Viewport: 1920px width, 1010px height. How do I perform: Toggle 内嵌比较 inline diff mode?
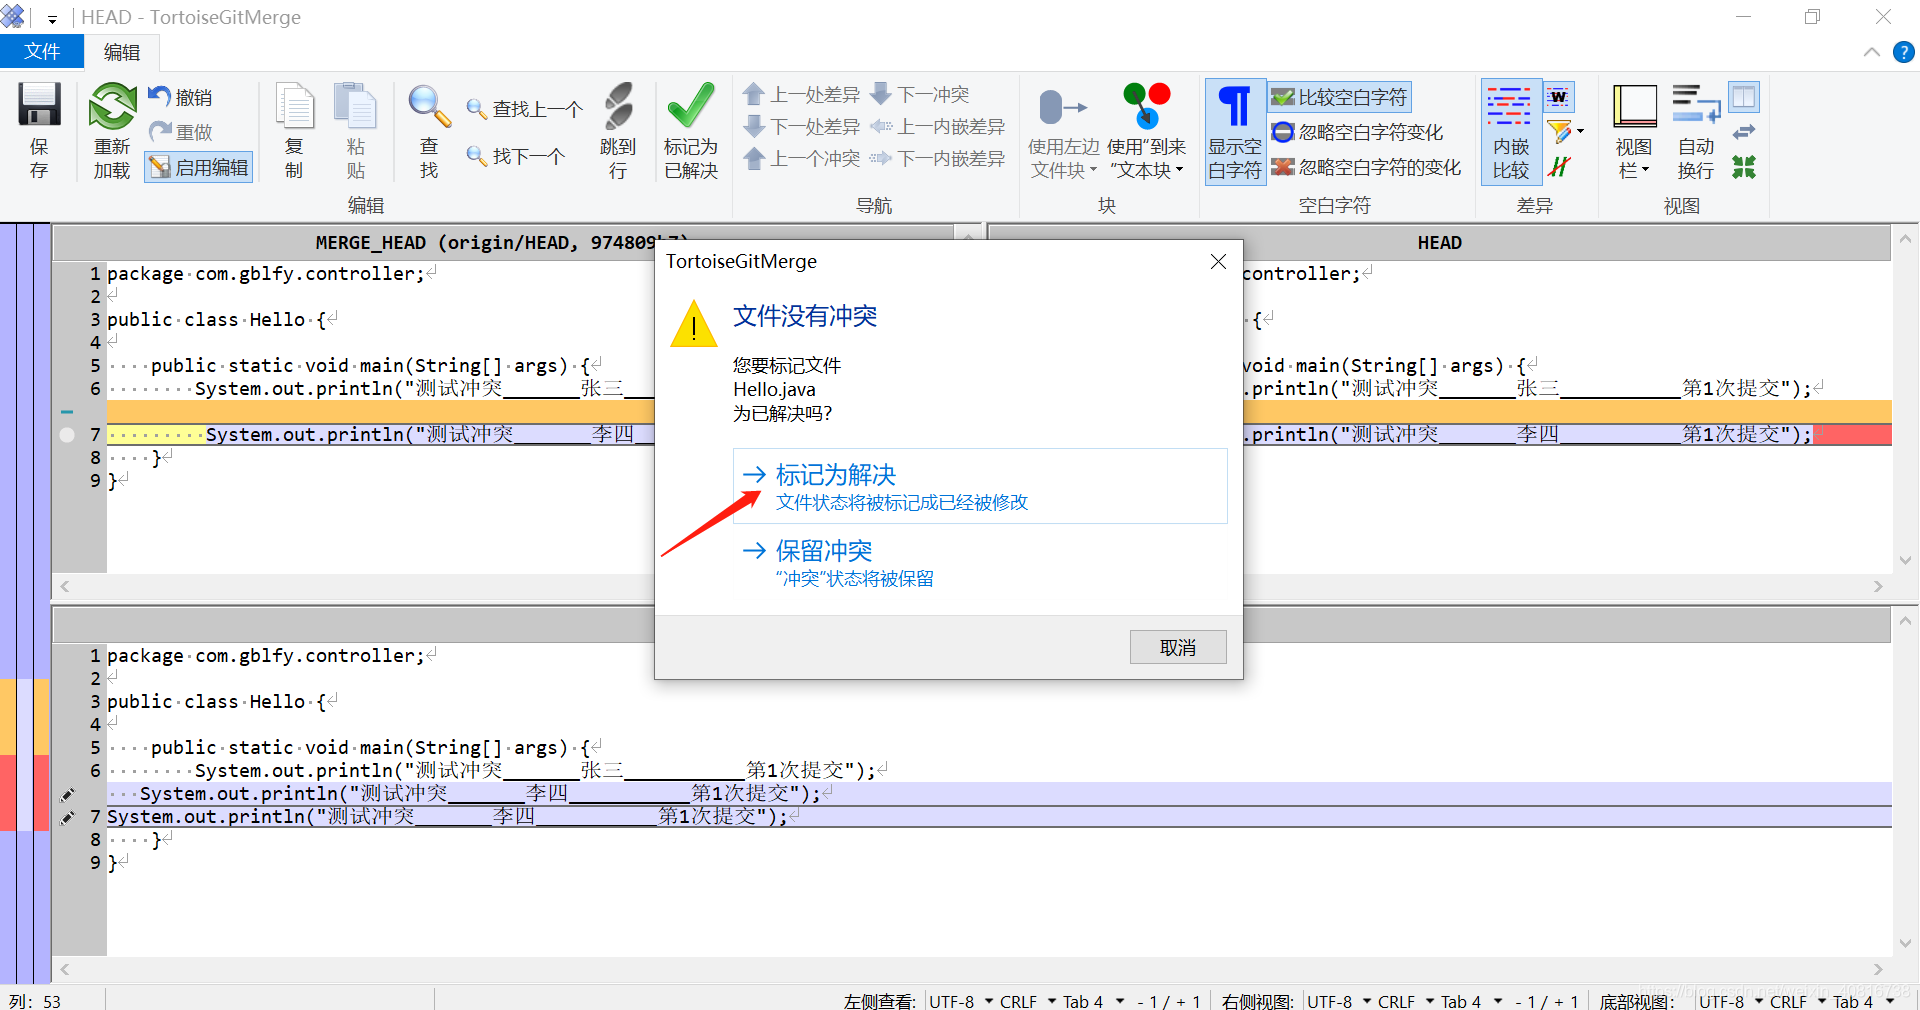click(1511, 131)
